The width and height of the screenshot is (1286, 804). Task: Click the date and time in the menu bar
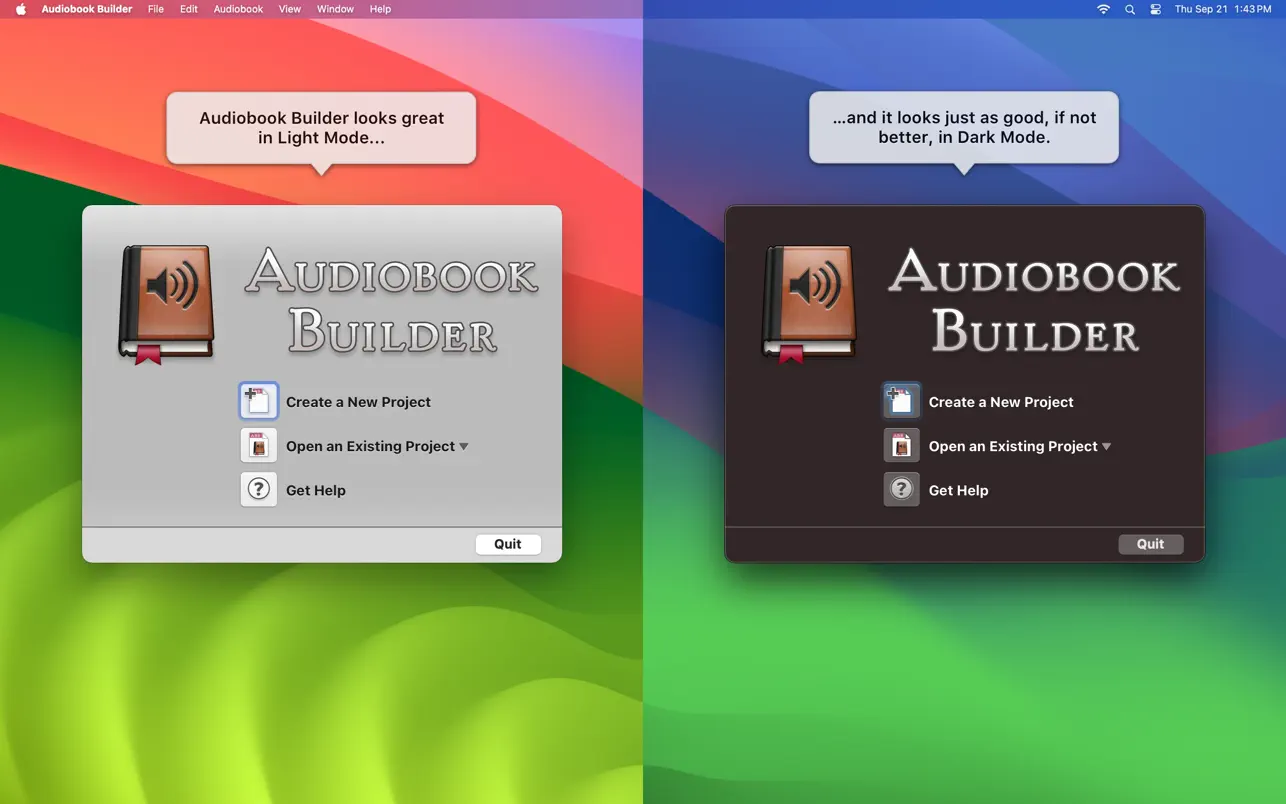pyautogui.click(x=1223, y=9)
